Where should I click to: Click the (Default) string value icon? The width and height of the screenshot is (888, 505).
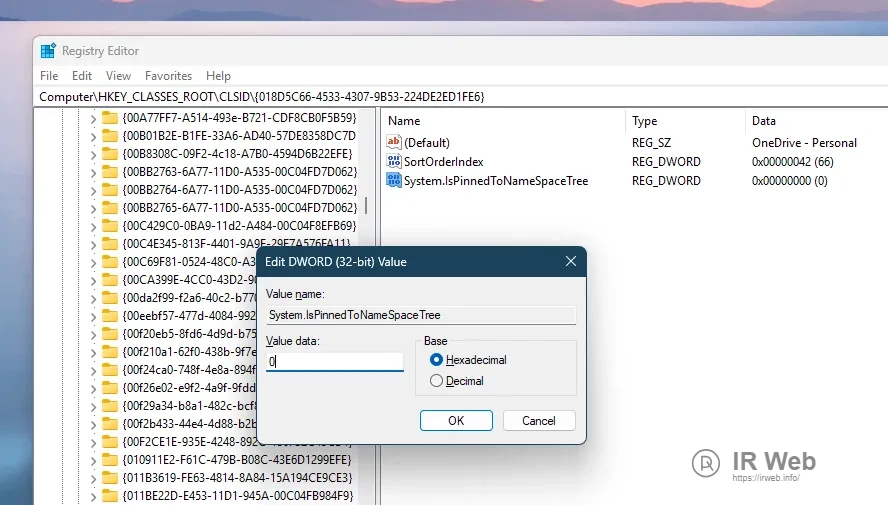point(394,143)
